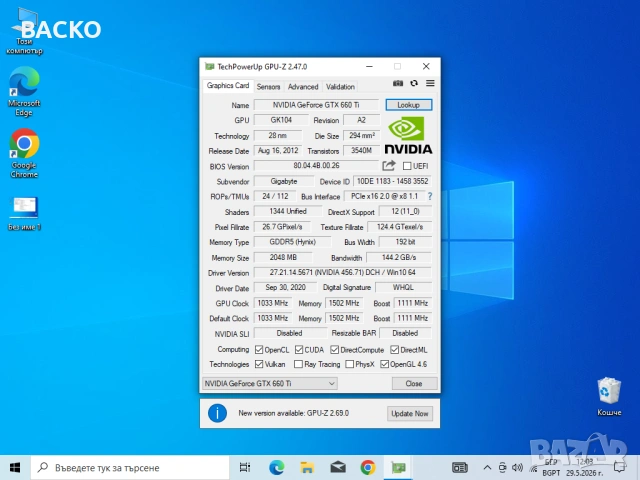Click the GPU 'GK104' field
Screen dimensions: 640x480
pos(281,120)
